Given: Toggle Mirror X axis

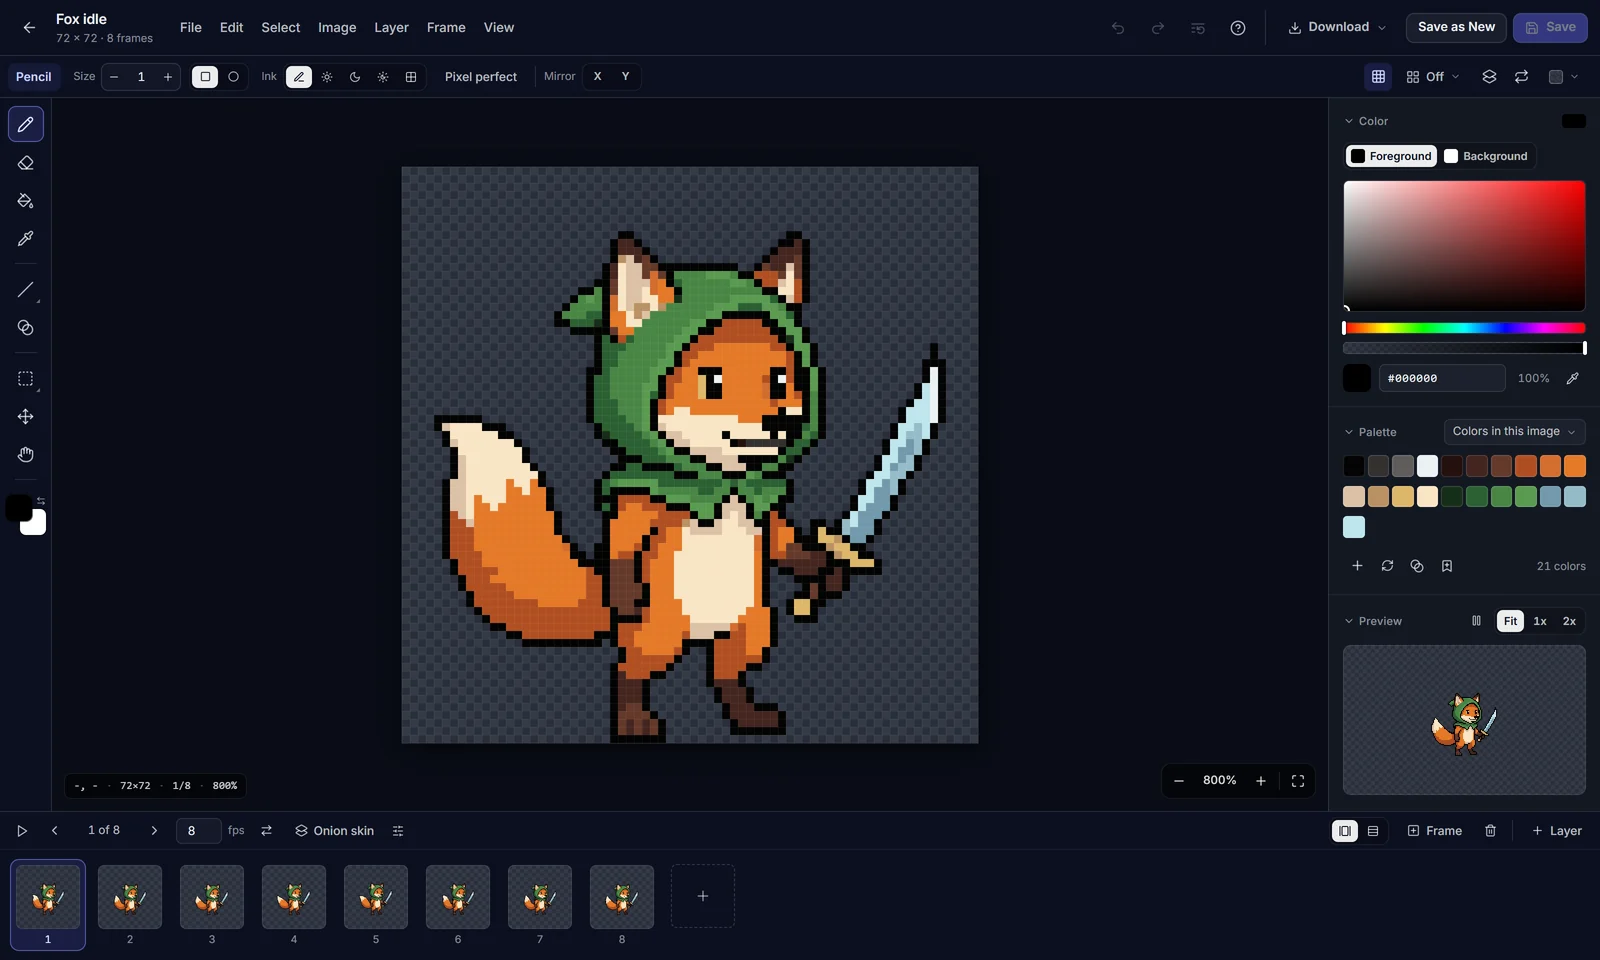Looking at the screenshot, I should tap(598, 77).
